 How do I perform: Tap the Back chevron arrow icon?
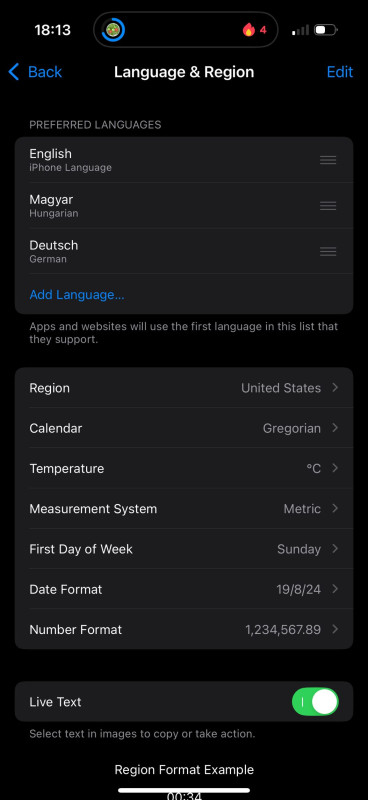(x=14, y=72)
